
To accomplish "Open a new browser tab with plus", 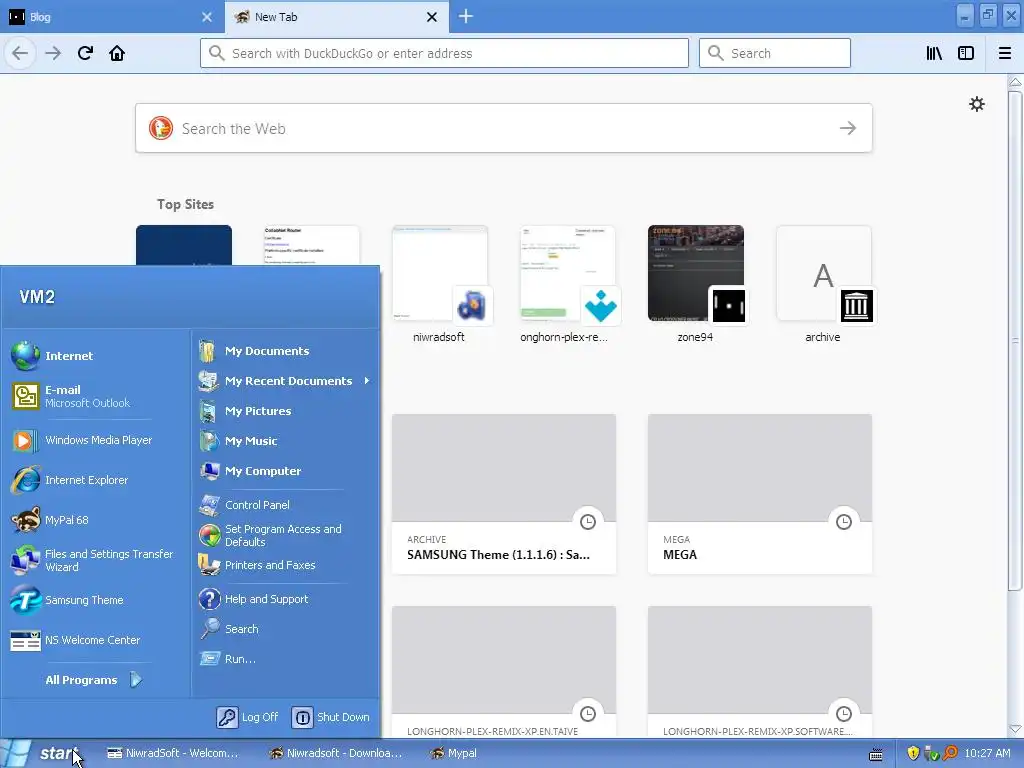I will pos(466,16).
